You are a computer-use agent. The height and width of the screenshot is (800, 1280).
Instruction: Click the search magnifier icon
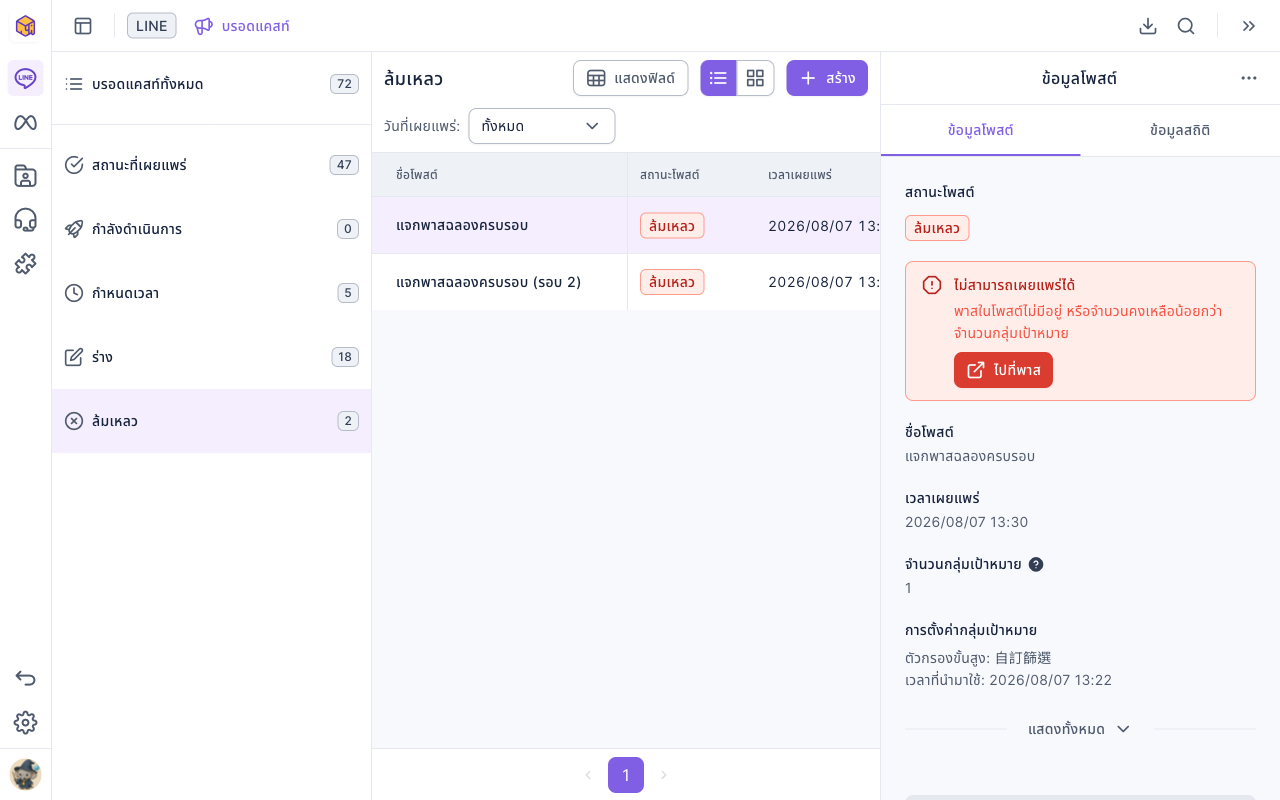pos(1186,26)
